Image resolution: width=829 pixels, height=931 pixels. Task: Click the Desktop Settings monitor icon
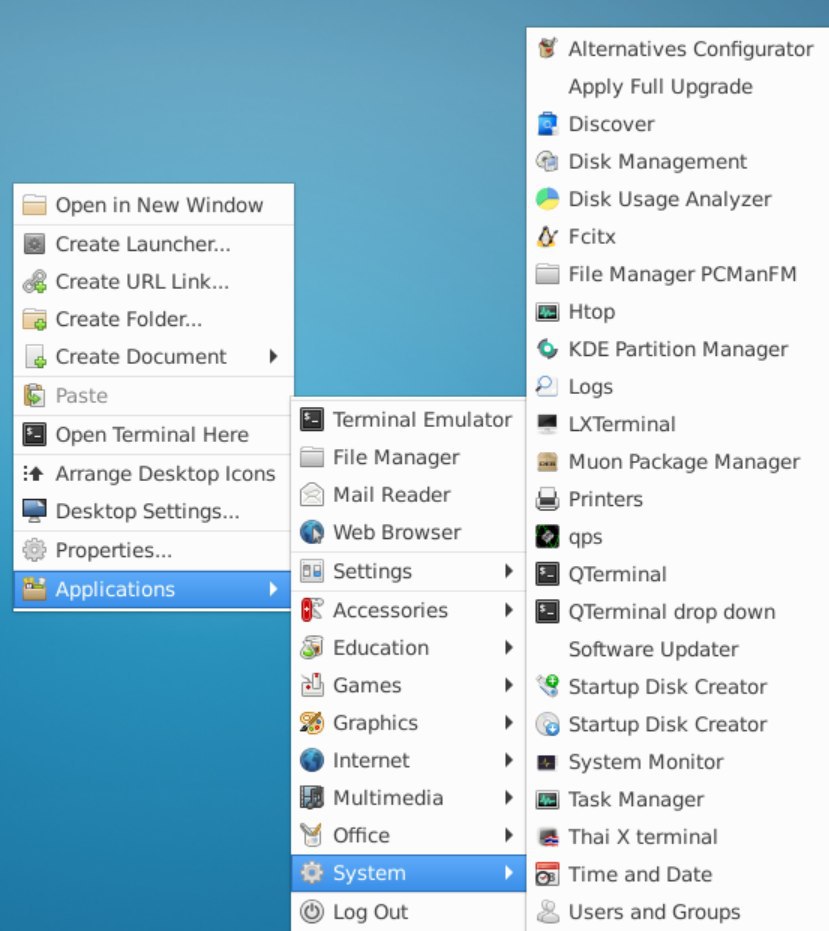point(34,511)
